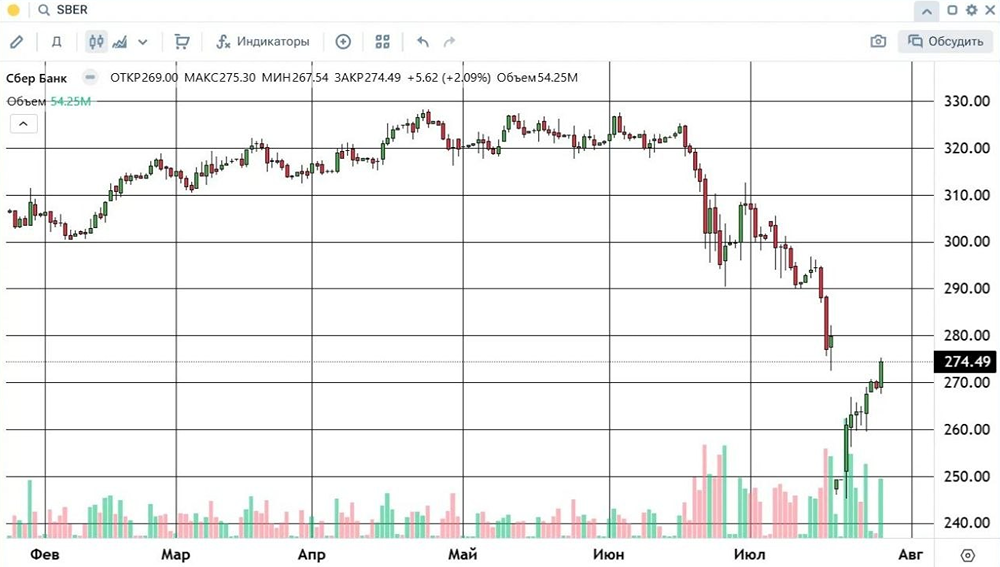This screenshot has width=1000, height=567.
Task: Open the layout grid icon
Action: tap(383, 42)
